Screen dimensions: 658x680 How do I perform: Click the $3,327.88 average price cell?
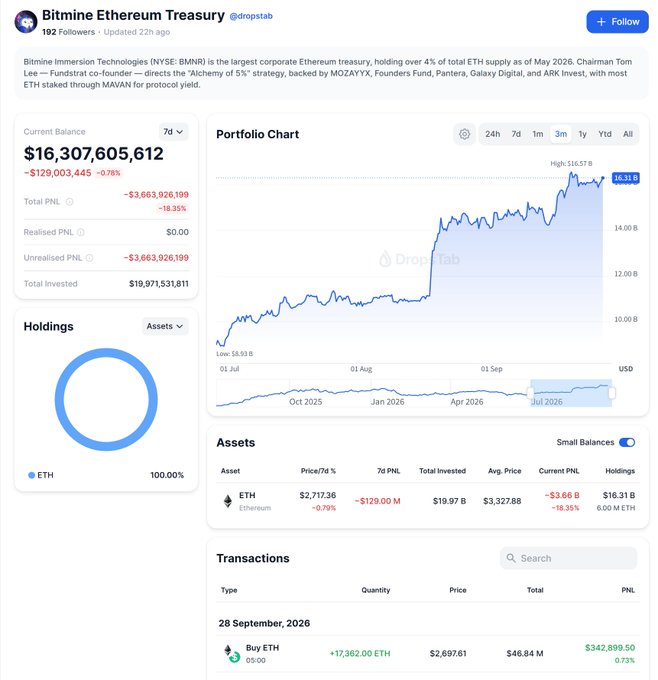[502, 501]
